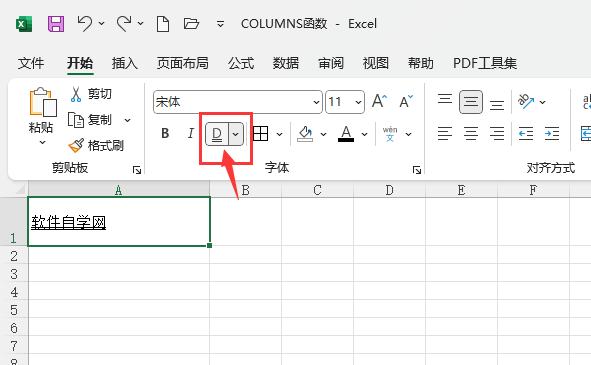Select column A header
591x365 pixels.
tap(119, 190)
